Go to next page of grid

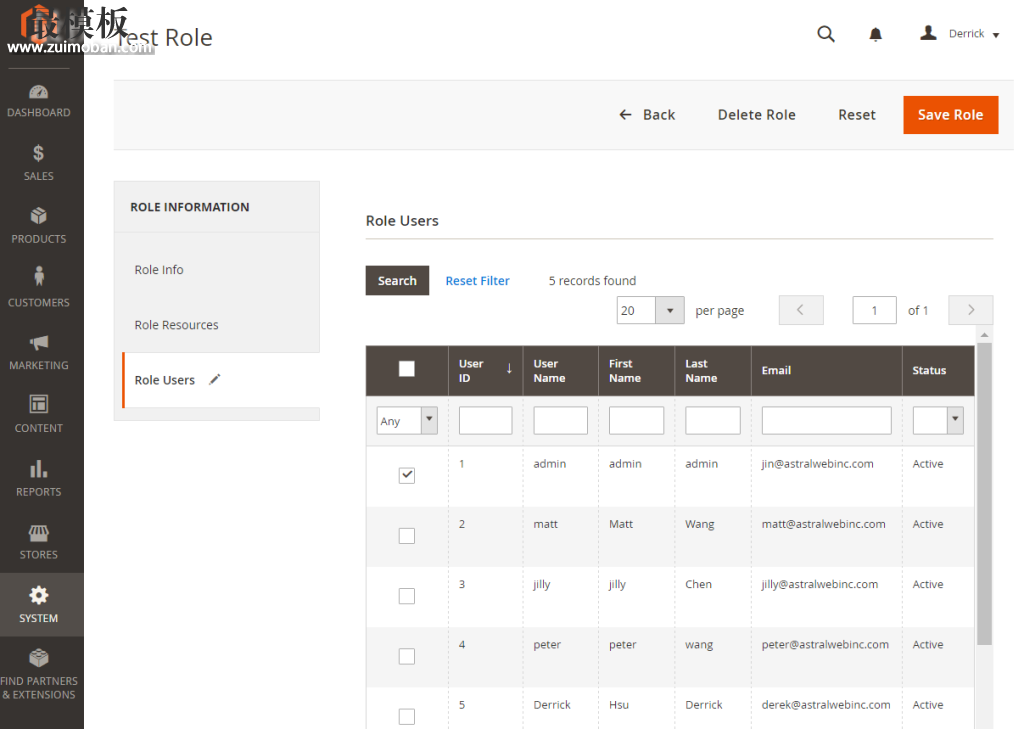click(970, 310)
